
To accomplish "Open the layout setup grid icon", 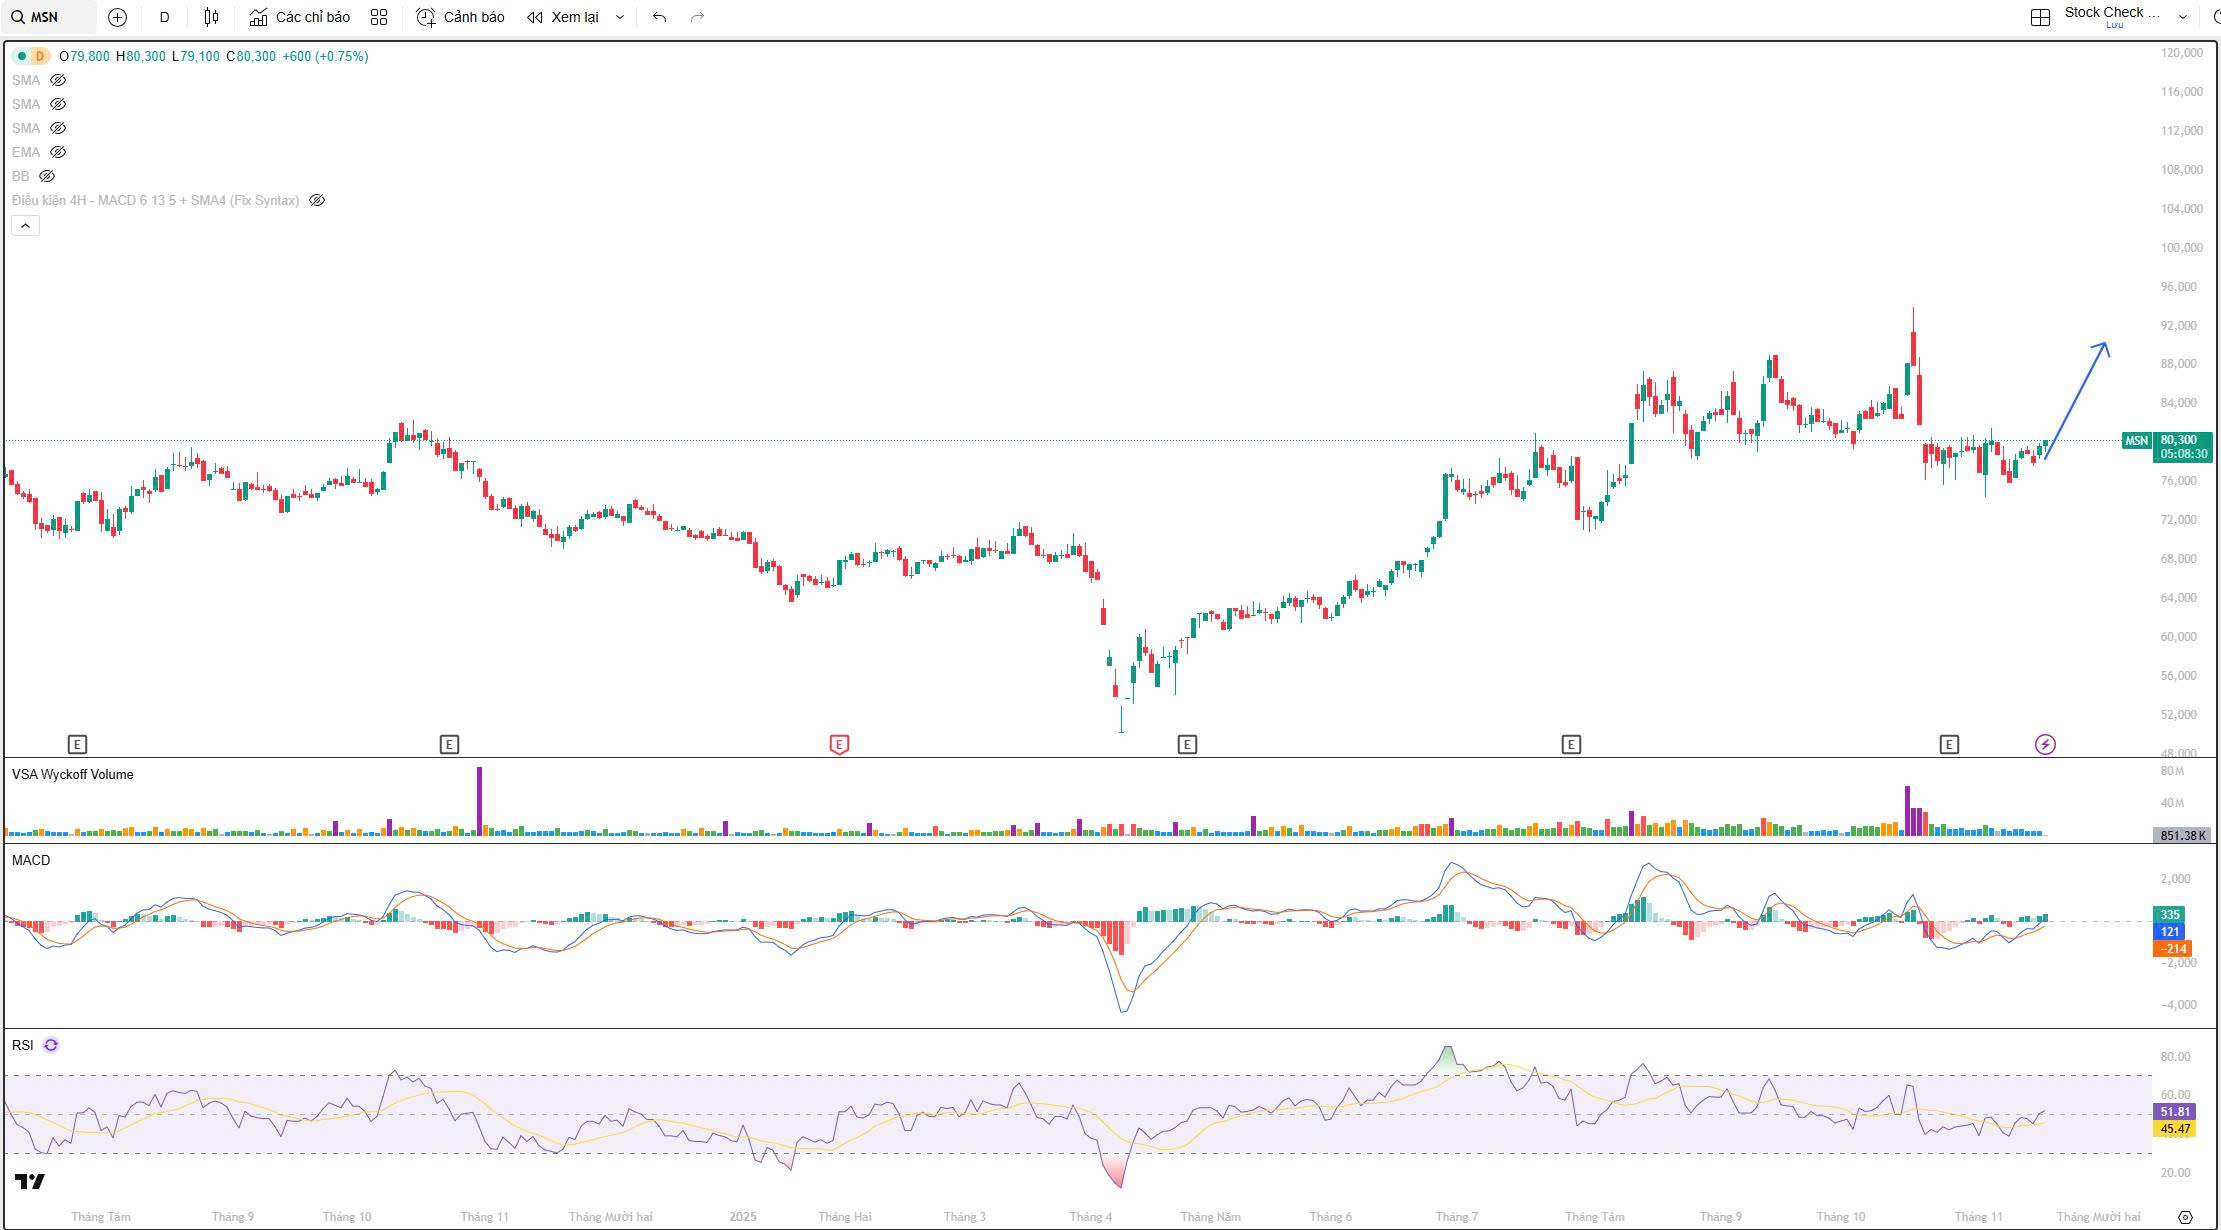I will point(2040,17).
